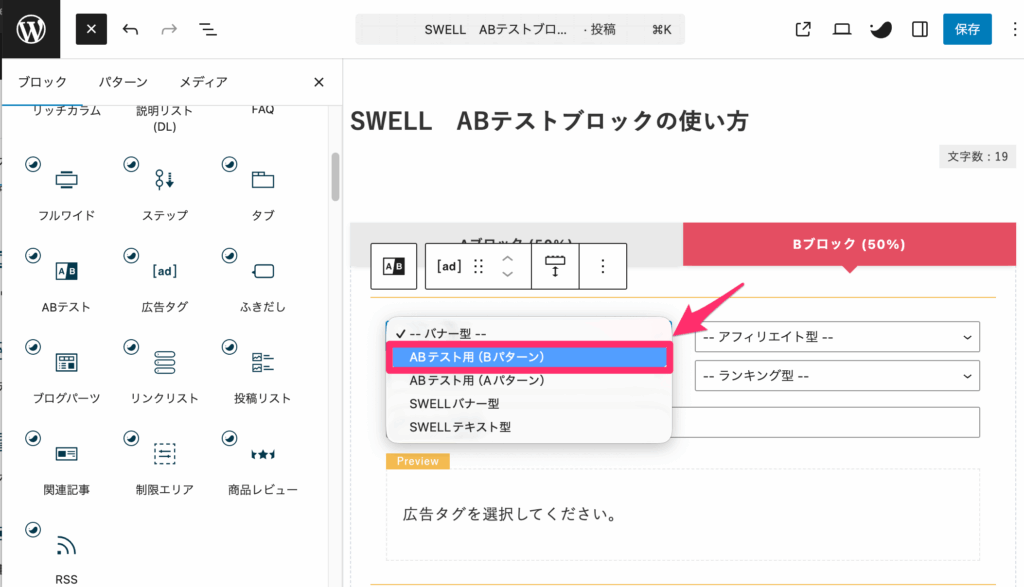This screenshot has height=587, width=1024.
Task: Open the ランキング型 dropdown
Action: tap(836, 375)
